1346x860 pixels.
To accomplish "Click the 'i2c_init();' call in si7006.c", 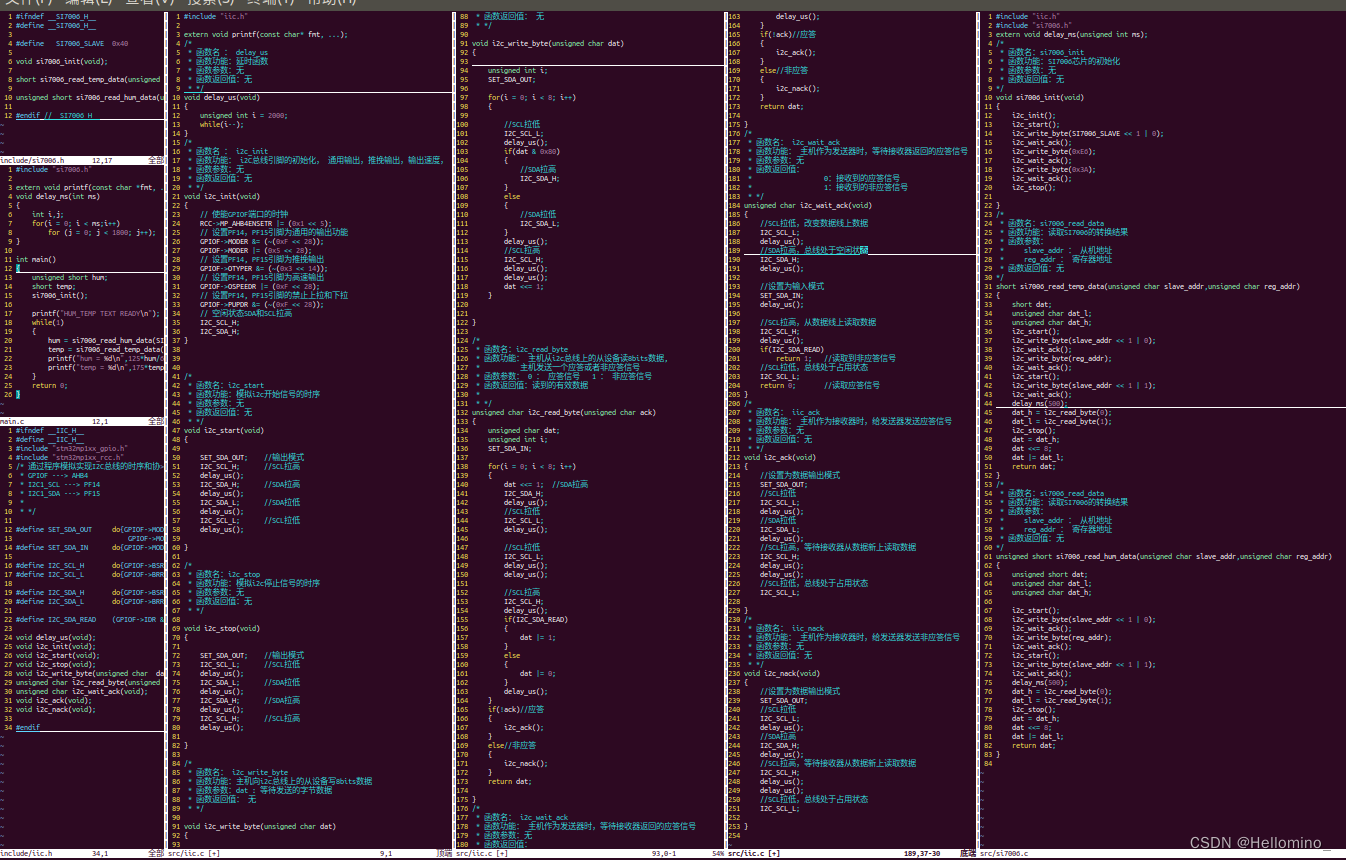I will coord(1032,115).
